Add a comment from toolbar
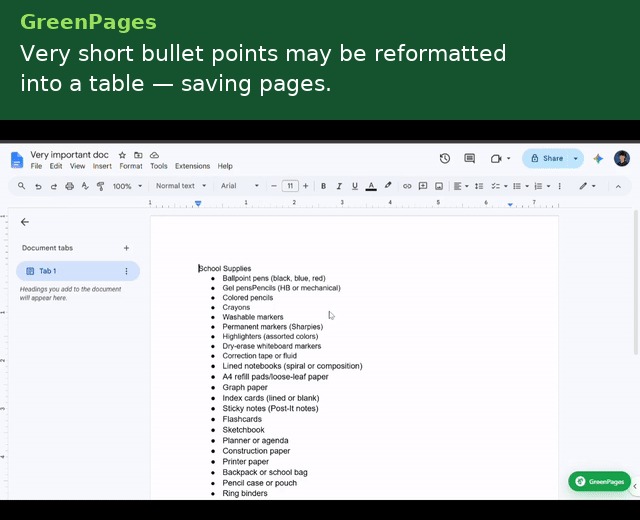Viewport: 640px width, 520px height. 423,186
